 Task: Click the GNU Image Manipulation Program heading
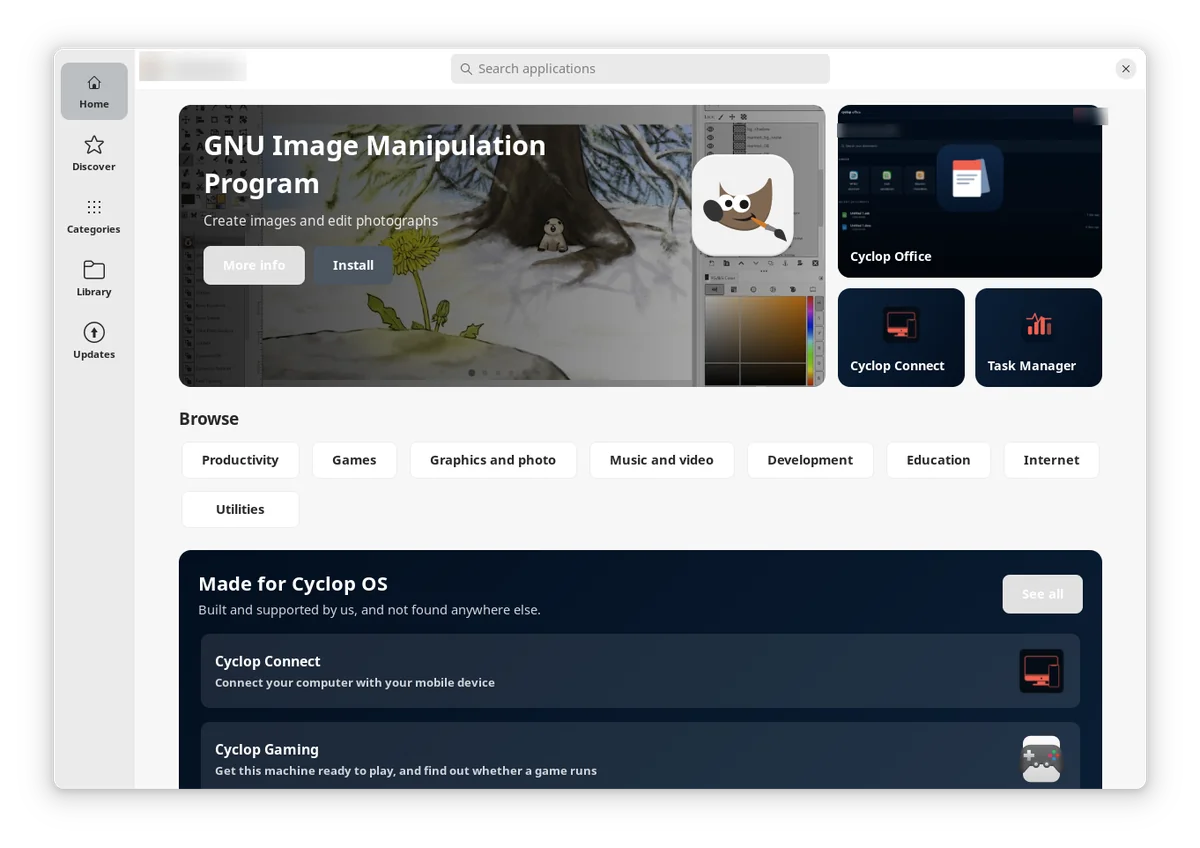coord(375,164)
